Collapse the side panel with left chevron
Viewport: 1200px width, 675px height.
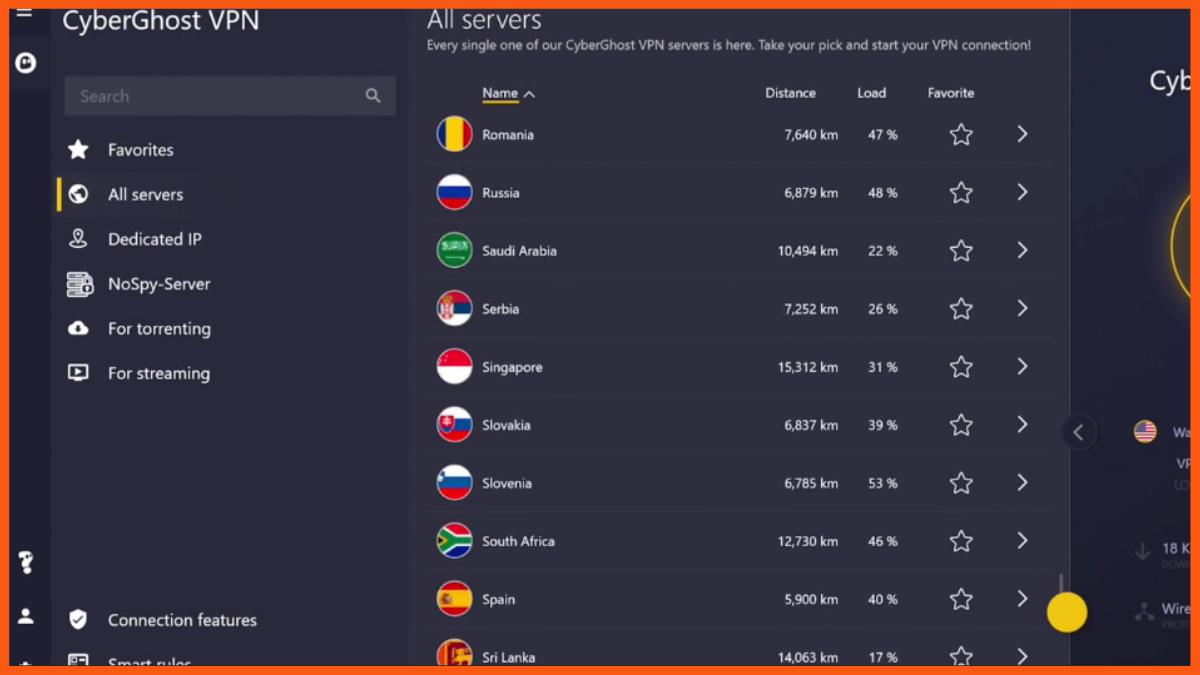click(1078, 432)
